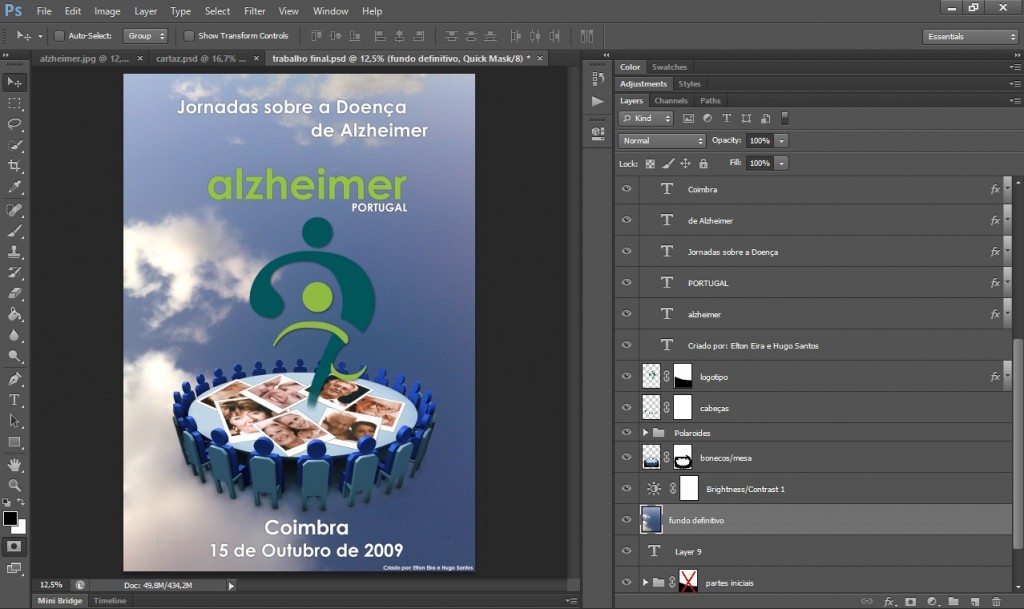Select the Brush tool
Image resolution: width=1024 pixels, height=609 pixels.
tap(14, 230)
